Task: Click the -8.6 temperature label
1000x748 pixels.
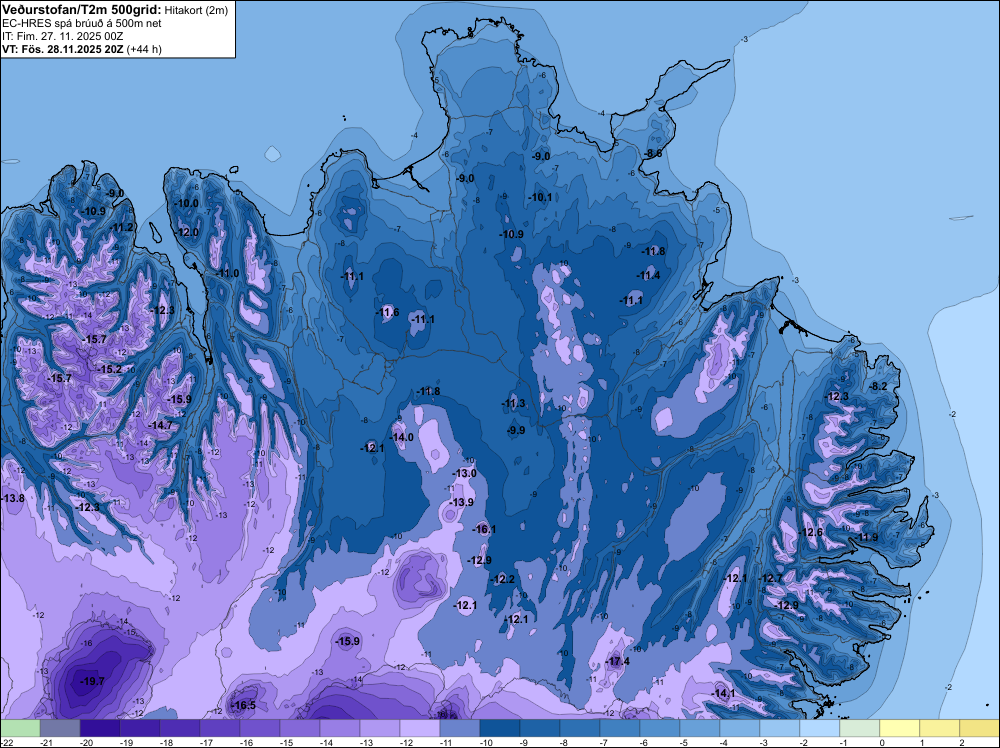Action: (x=653, y=154)
